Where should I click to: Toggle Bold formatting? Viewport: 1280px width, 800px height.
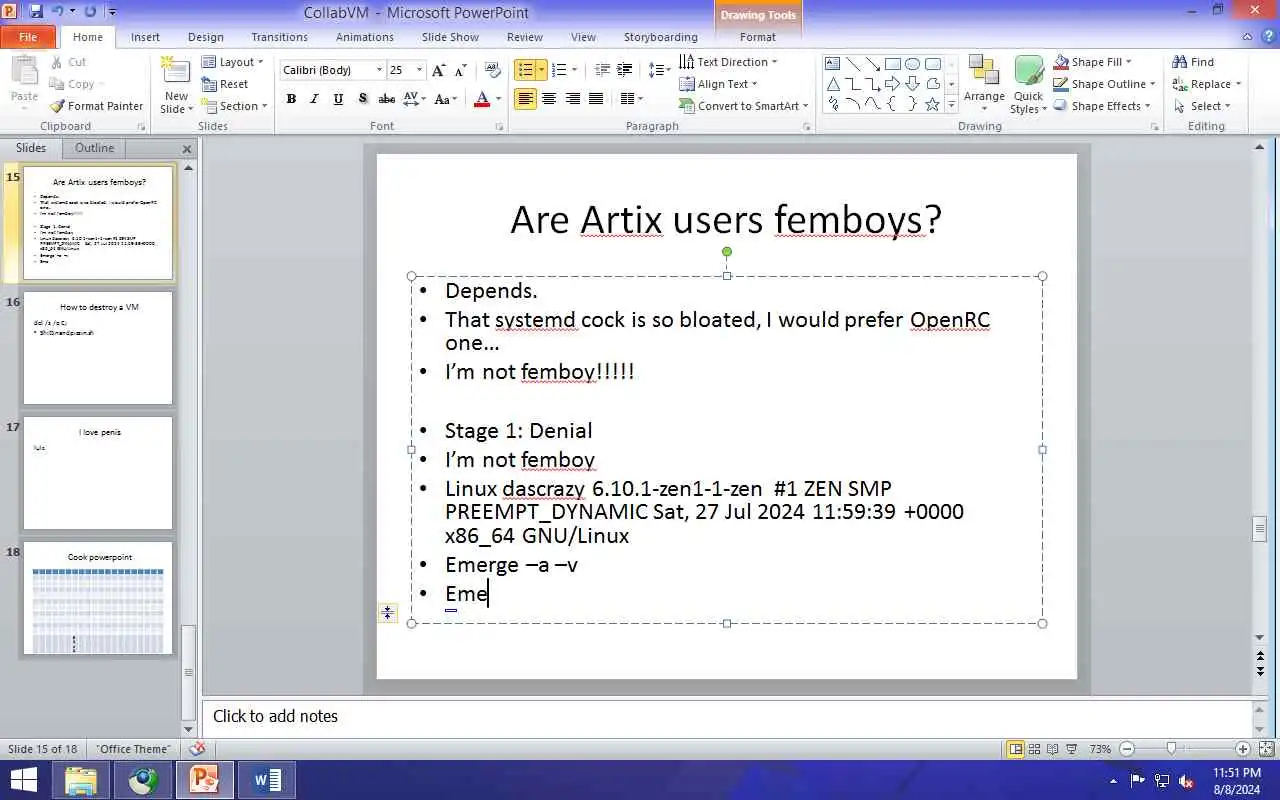(291, 99)
